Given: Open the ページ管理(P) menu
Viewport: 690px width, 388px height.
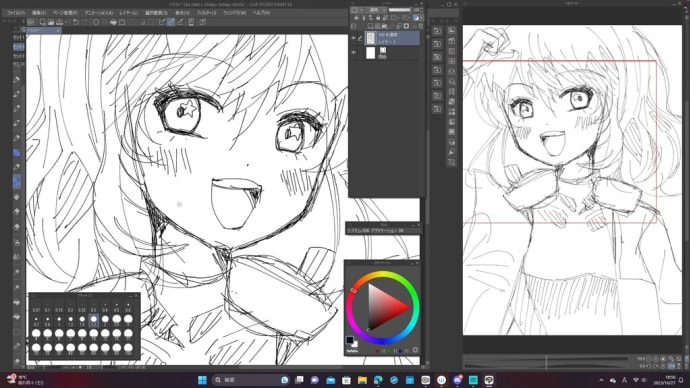Looking at the screenshot, I should pos(65,13).
